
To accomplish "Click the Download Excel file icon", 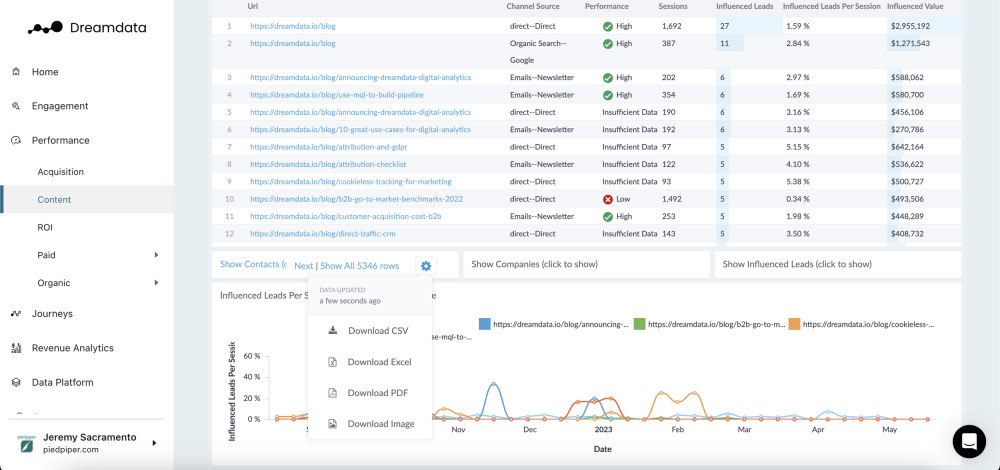I will pos(332,362).
